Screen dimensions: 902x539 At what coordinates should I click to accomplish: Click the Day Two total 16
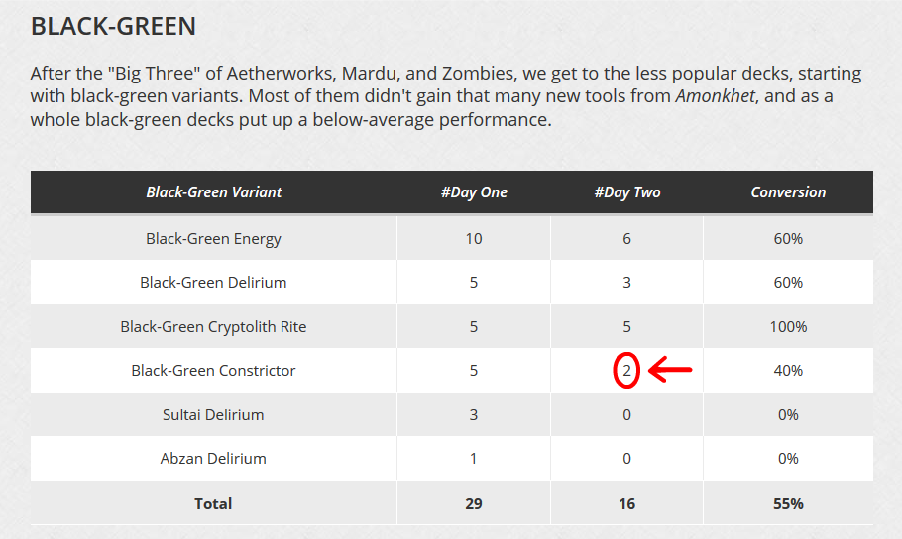(x=626, y=503)
